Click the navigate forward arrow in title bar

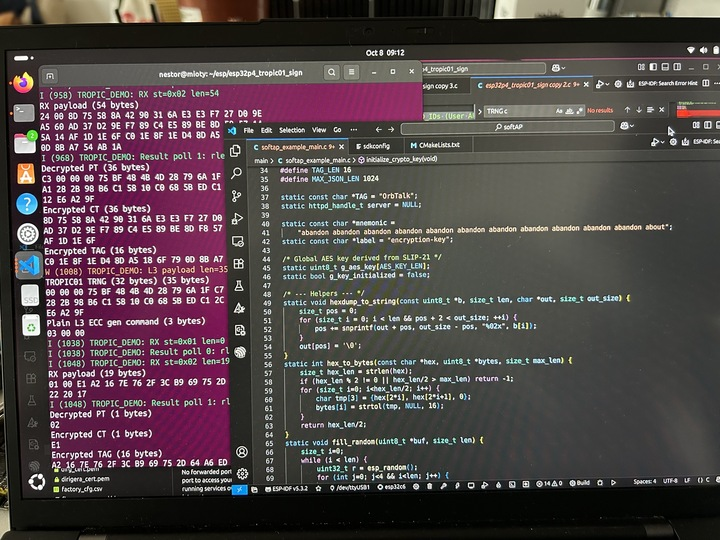coord(391,129)
